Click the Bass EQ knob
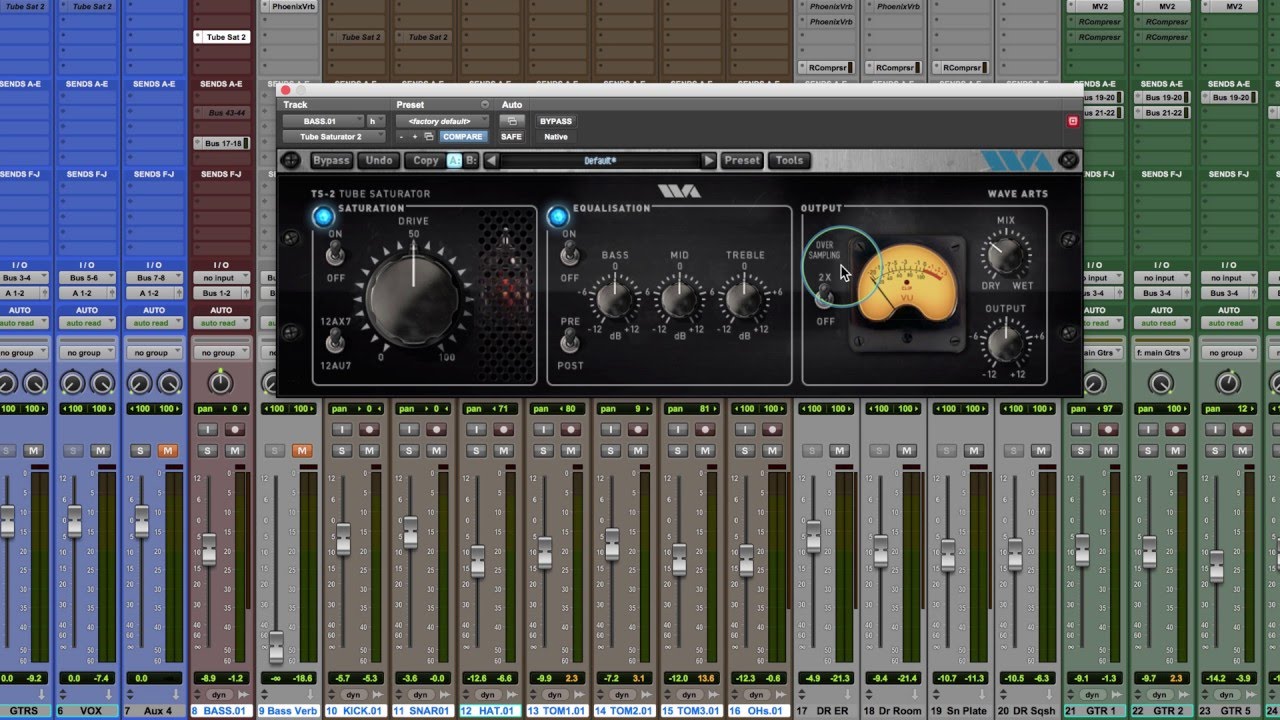 614,298
